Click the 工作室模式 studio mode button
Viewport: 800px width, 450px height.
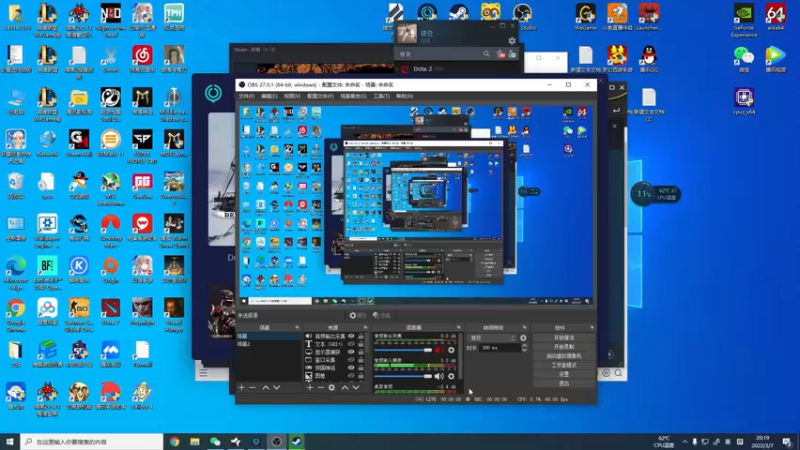[x=564, y=365]
